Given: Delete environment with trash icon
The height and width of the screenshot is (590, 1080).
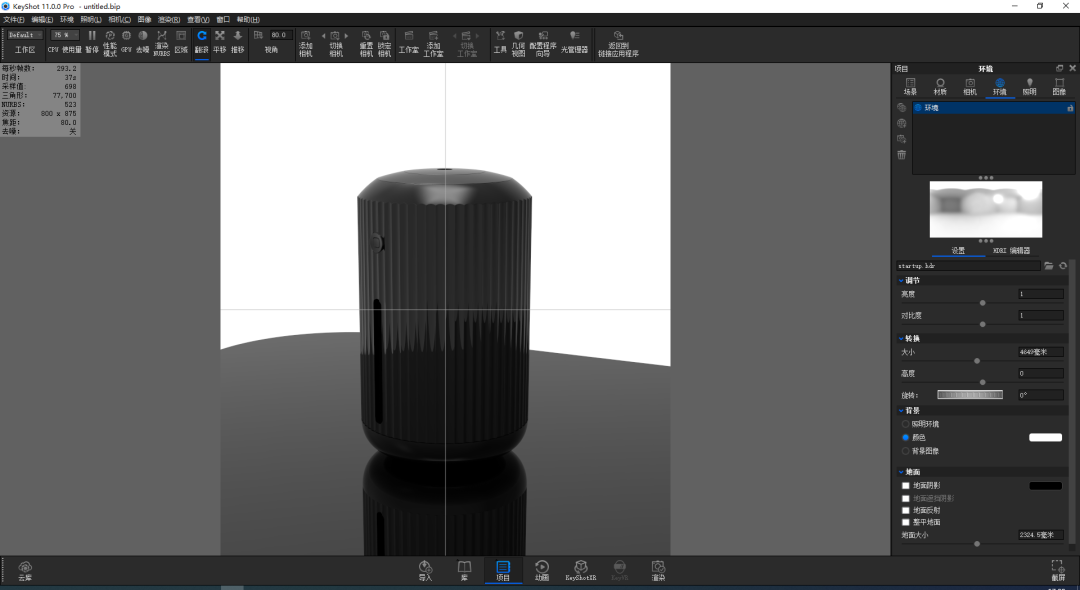Looking at the screenshot, I should pos(902,155).
